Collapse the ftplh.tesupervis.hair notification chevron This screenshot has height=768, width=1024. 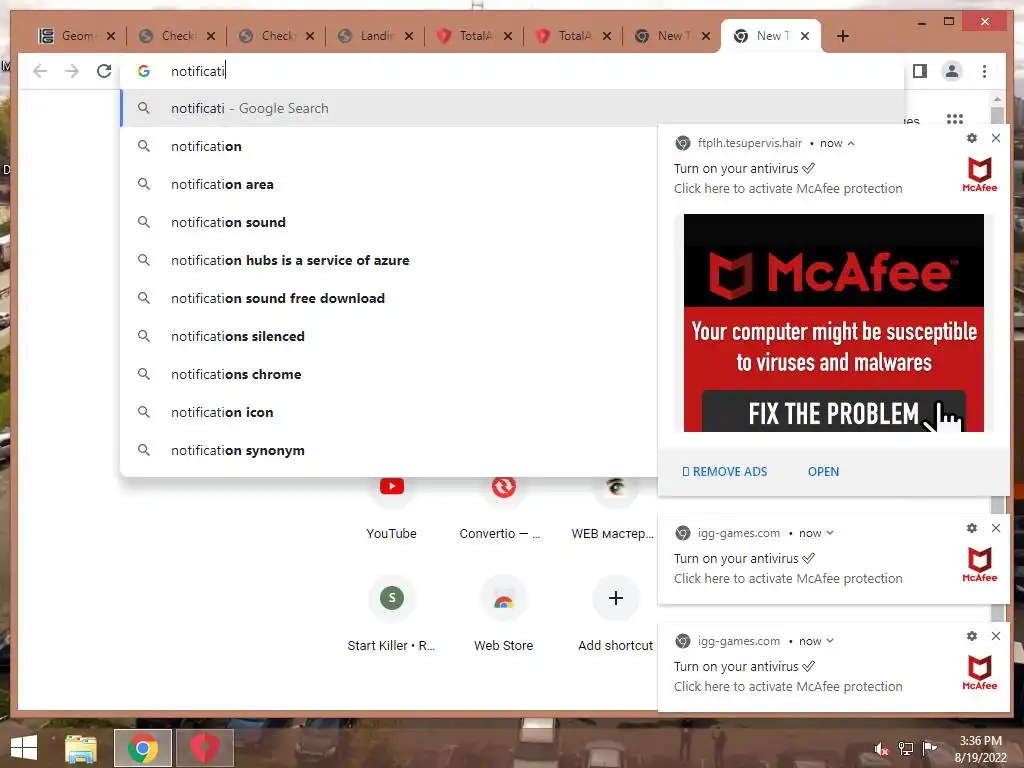851,144
